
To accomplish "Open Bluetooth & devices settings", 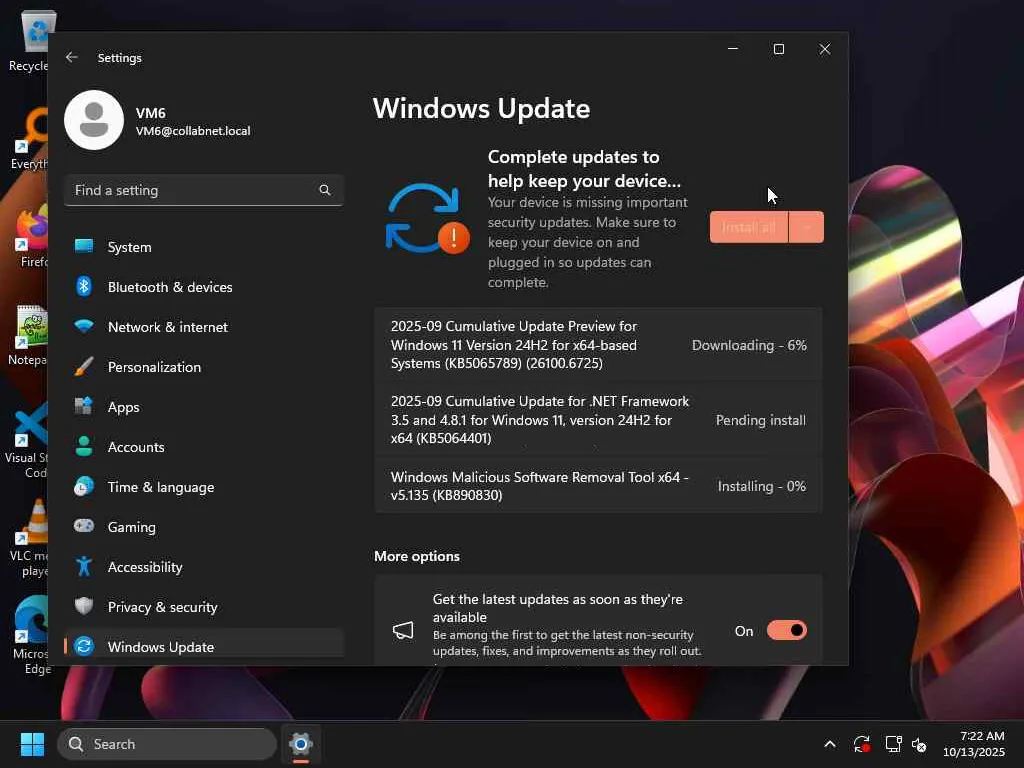I will click(x=204, y=287).
